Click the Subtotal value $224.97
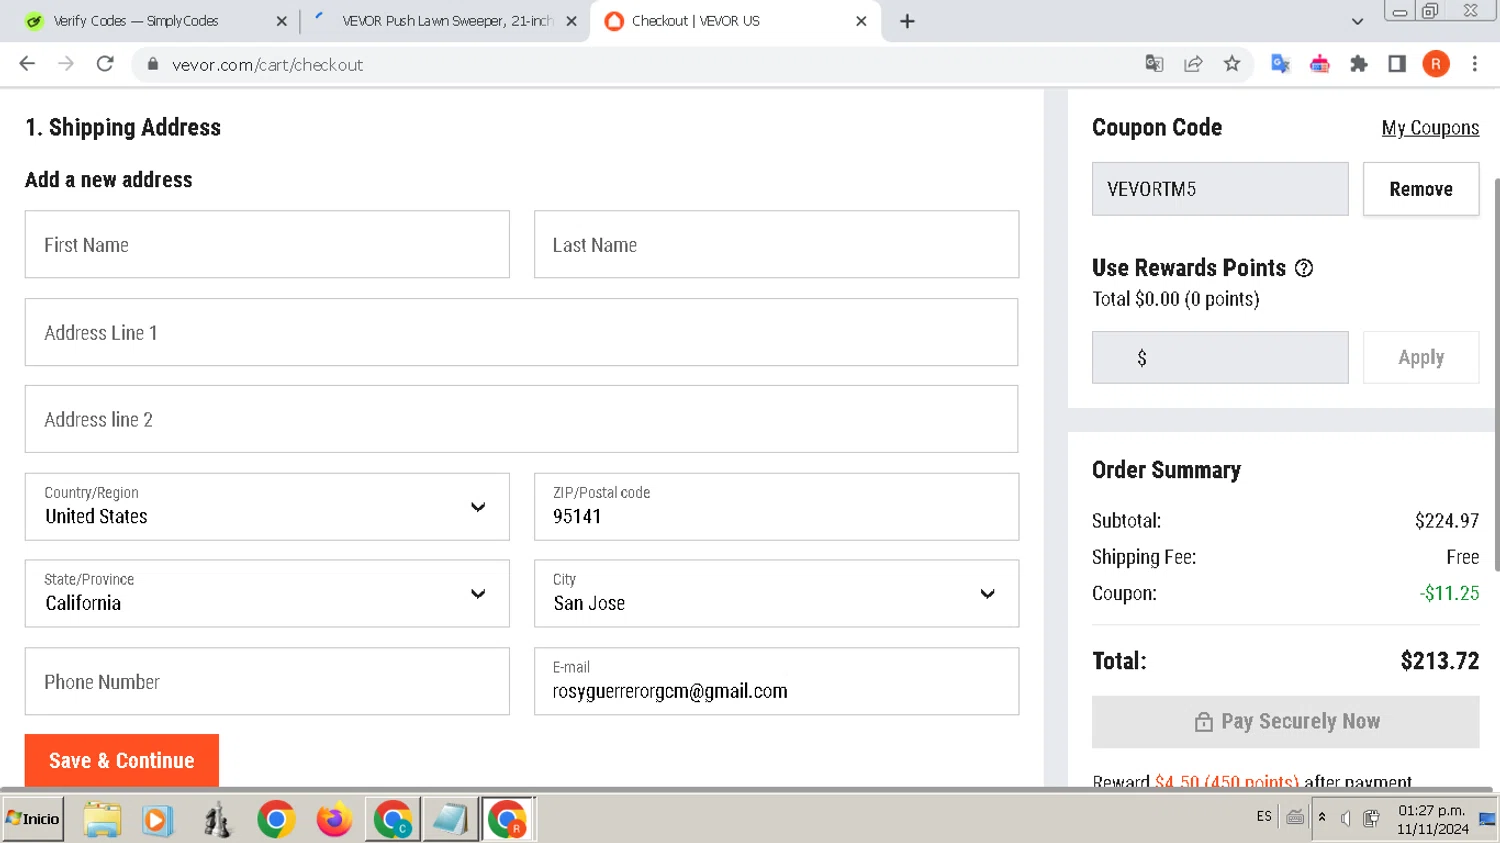This screenshot has height=843, width=1500. click(x=1447, y=521)
